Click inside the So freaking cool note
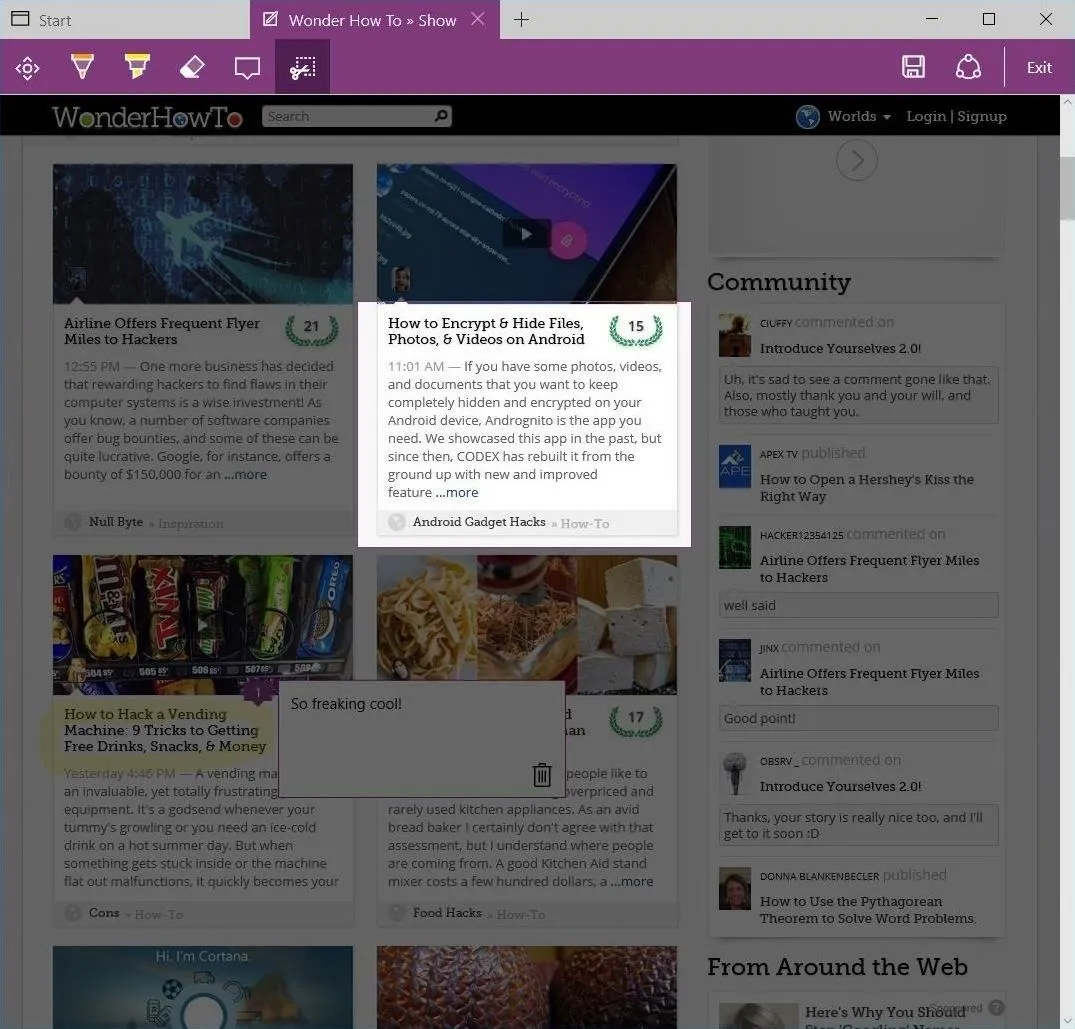 [x=421, y=739]
